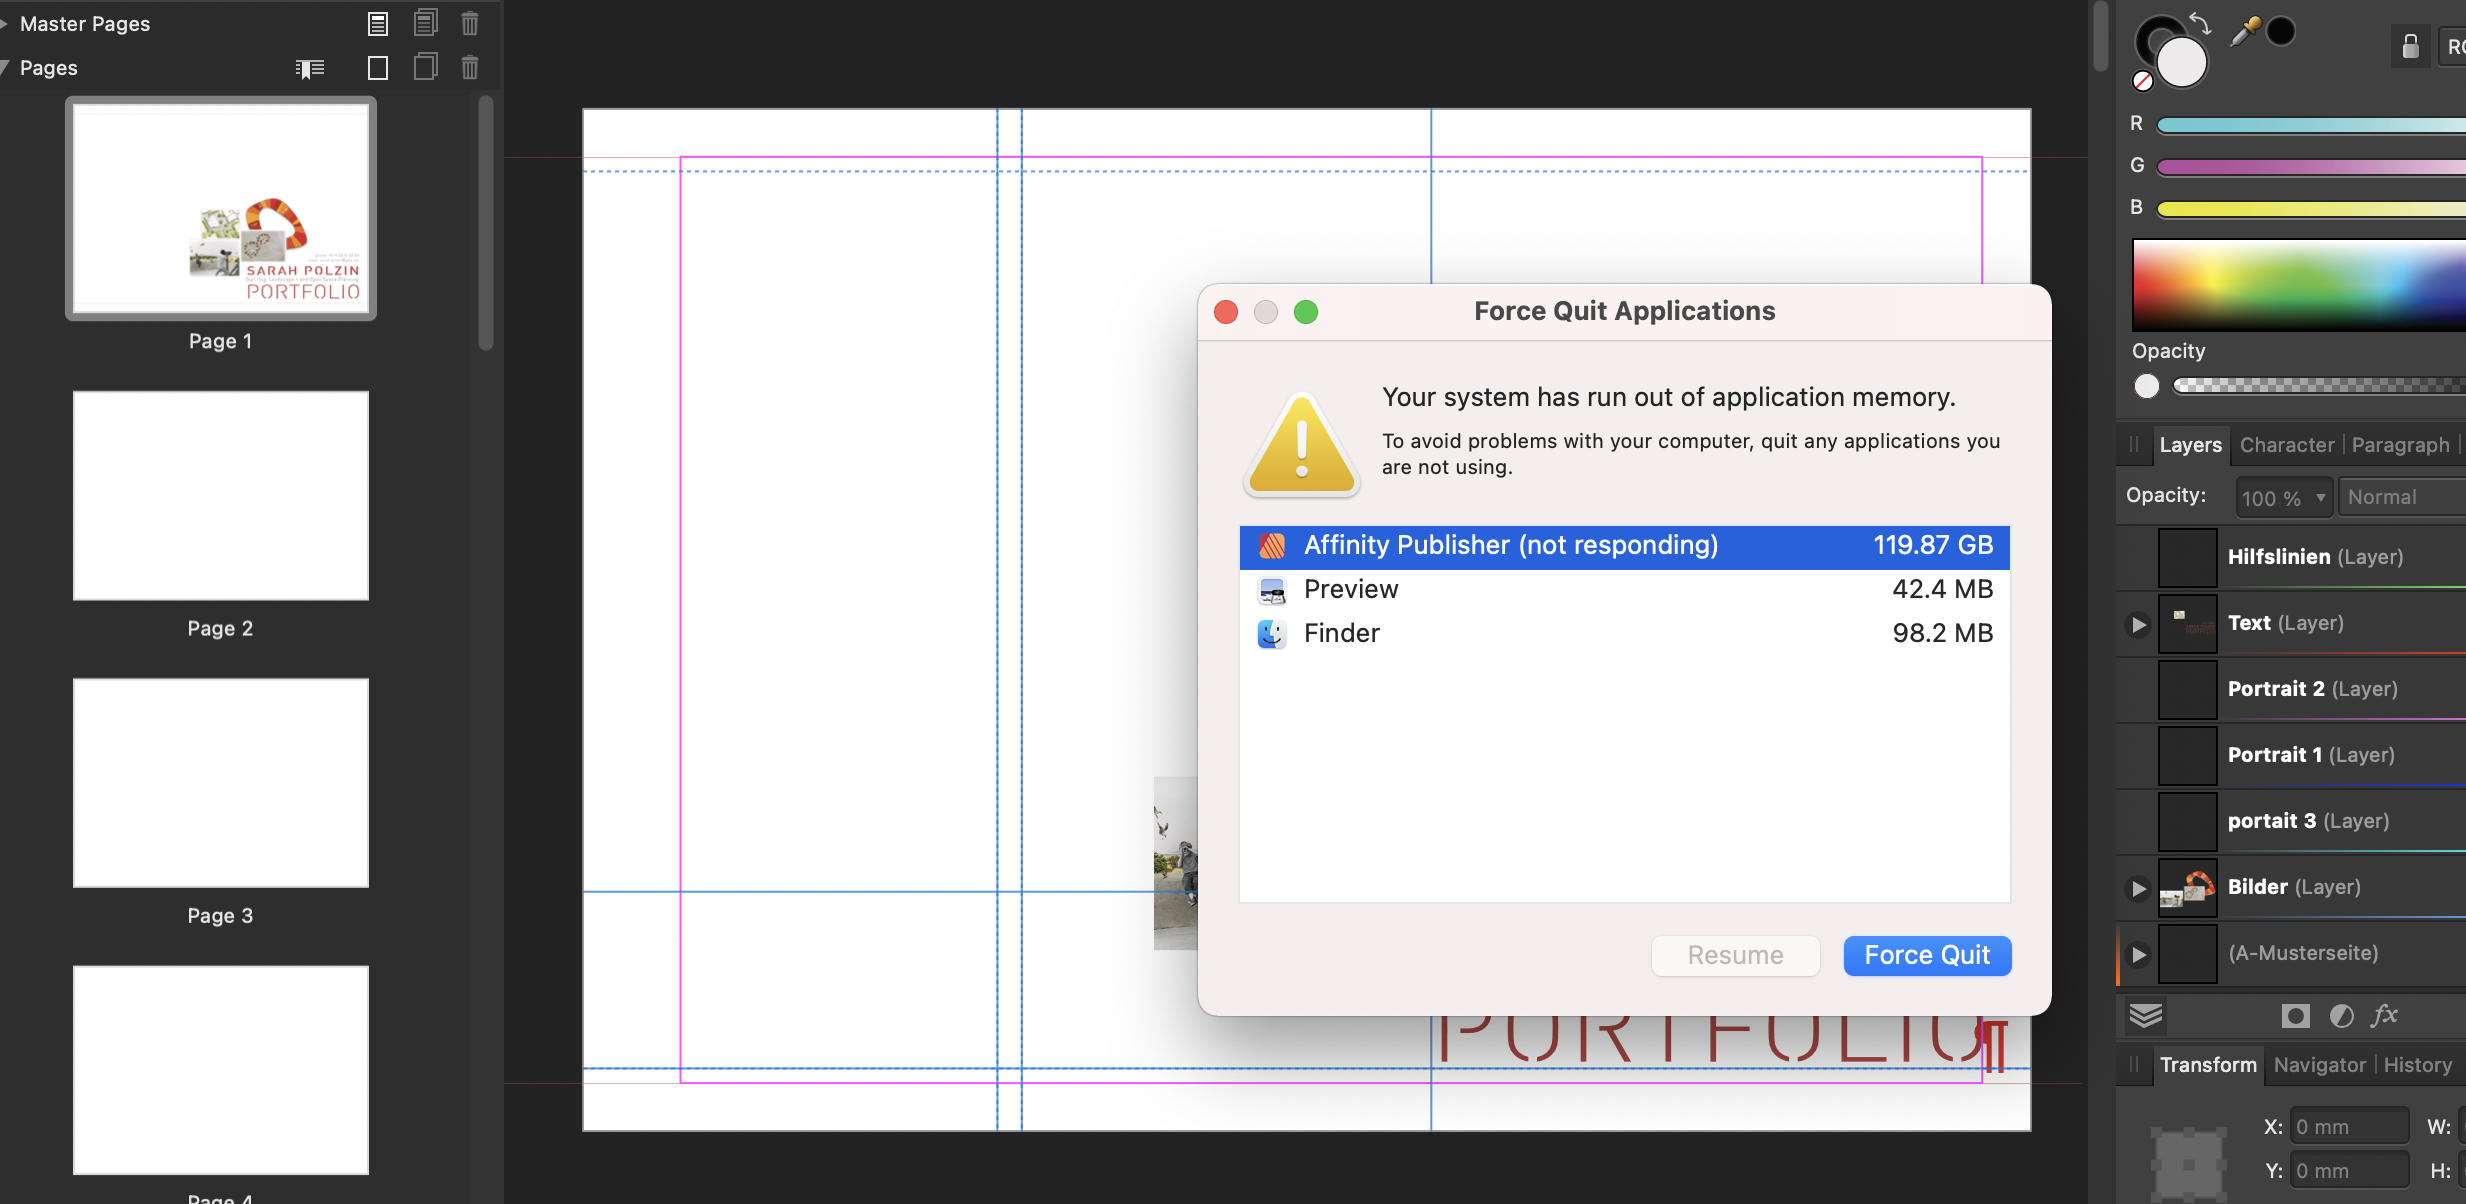Click the Preview app icon in list

coord(1272,590)
